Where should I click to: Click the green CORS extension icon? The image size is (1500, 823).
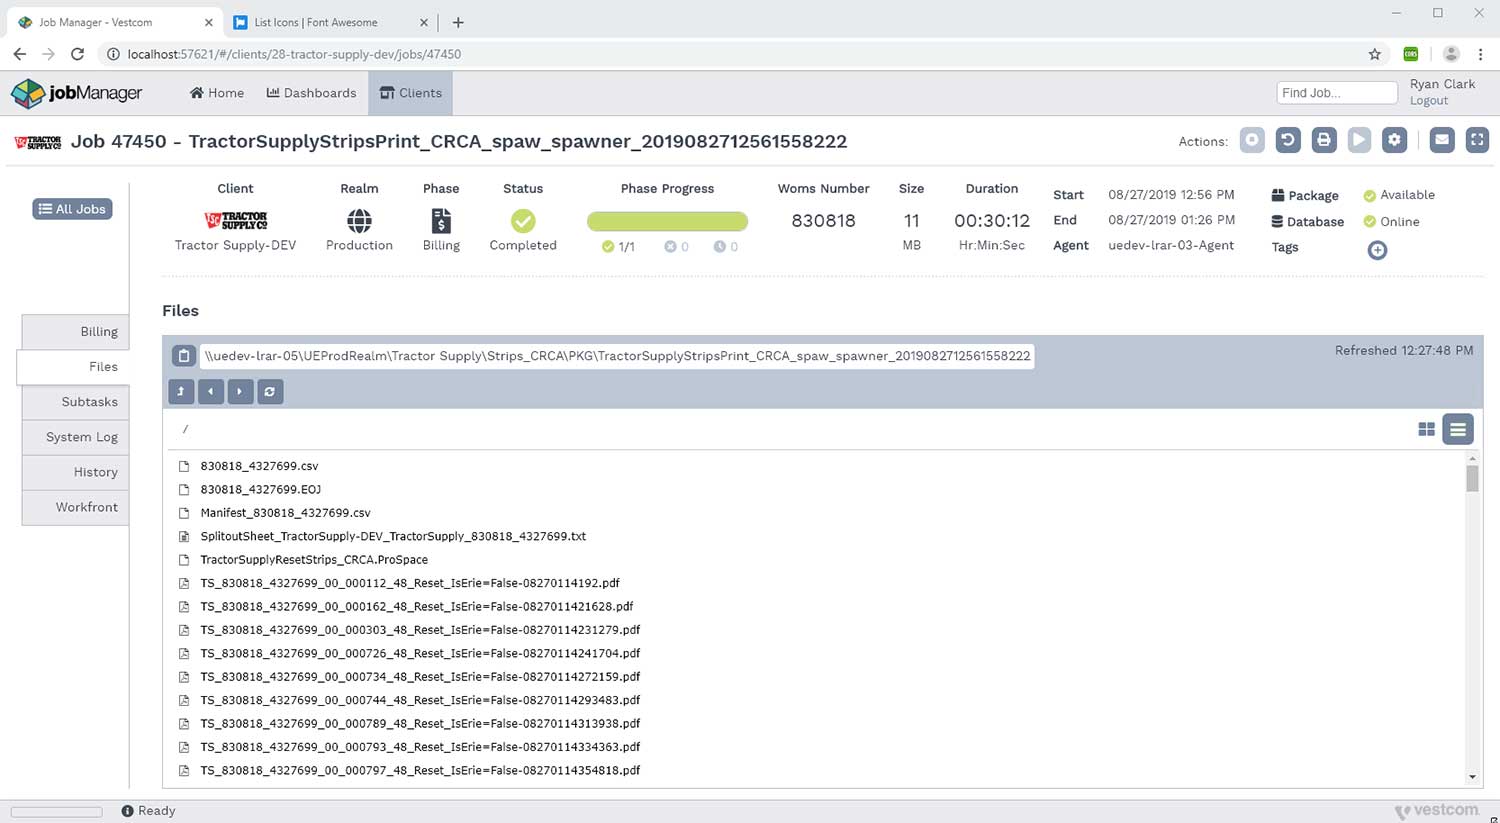1411,54
